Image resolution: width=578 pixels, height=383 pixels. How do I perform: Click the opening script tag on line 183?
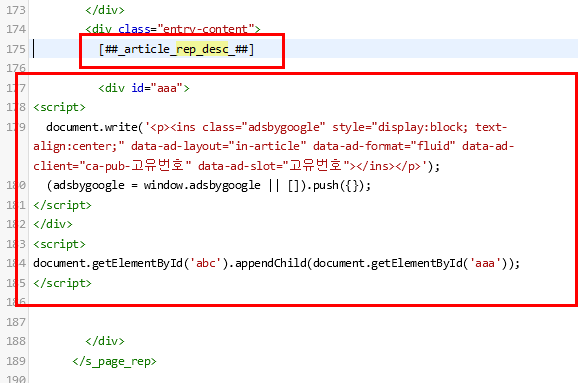[x=59, y=244]
